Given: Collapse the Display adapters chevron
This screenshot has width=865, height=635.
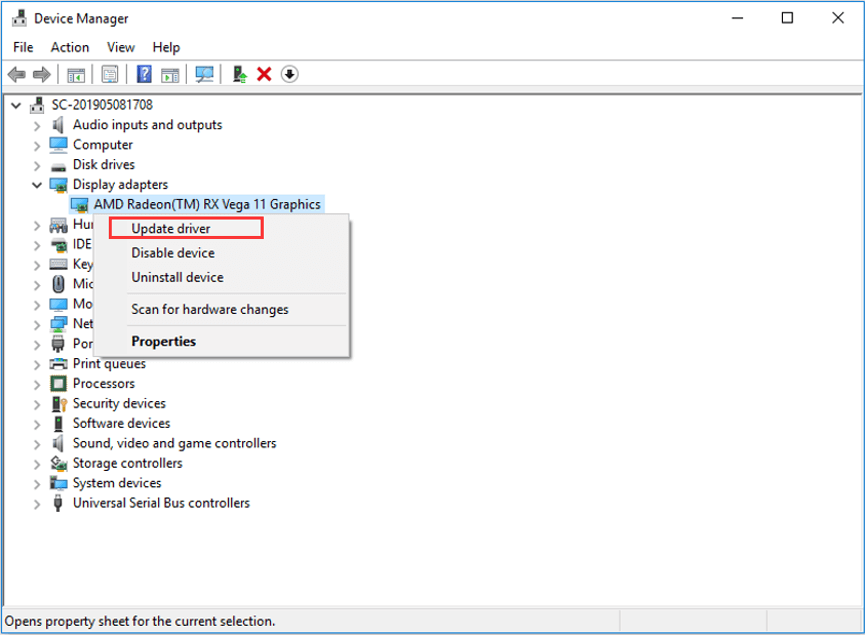Looking at the screenshot, I should point(37,185).
